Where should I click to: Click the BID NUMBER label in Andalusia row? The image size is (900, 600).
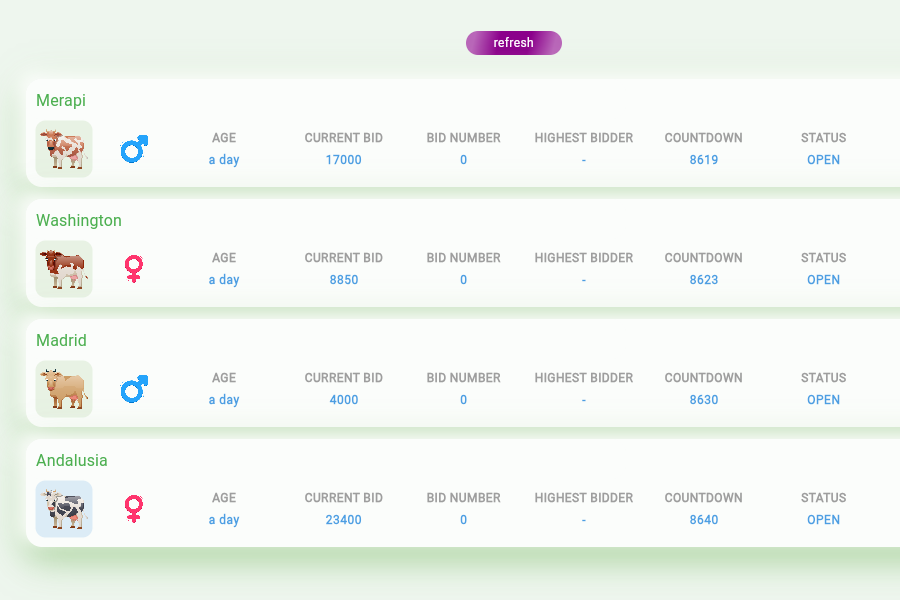[x=464, y=498]
